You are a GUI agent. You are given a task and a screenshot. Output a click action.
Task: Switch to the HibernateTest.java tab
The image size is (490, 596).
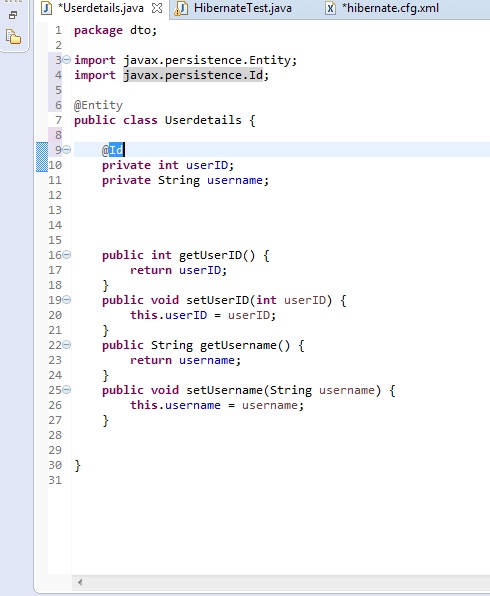tap(243, 8)
